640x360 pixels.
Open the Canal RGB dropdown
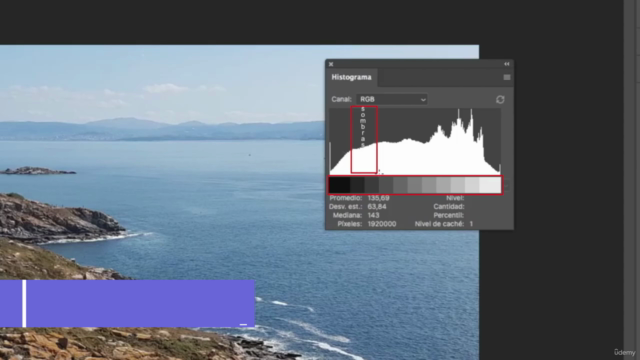coord(392,99)
